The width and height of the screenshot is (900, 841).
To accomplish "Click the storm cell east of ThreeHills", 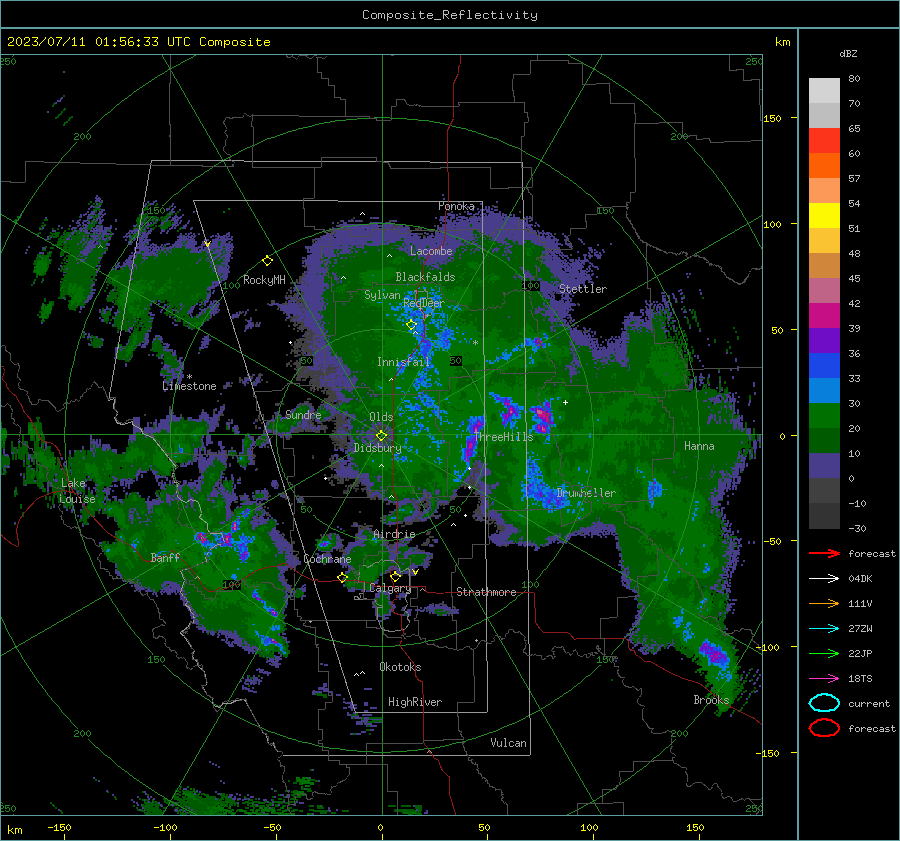I will (x=542, y=417).
